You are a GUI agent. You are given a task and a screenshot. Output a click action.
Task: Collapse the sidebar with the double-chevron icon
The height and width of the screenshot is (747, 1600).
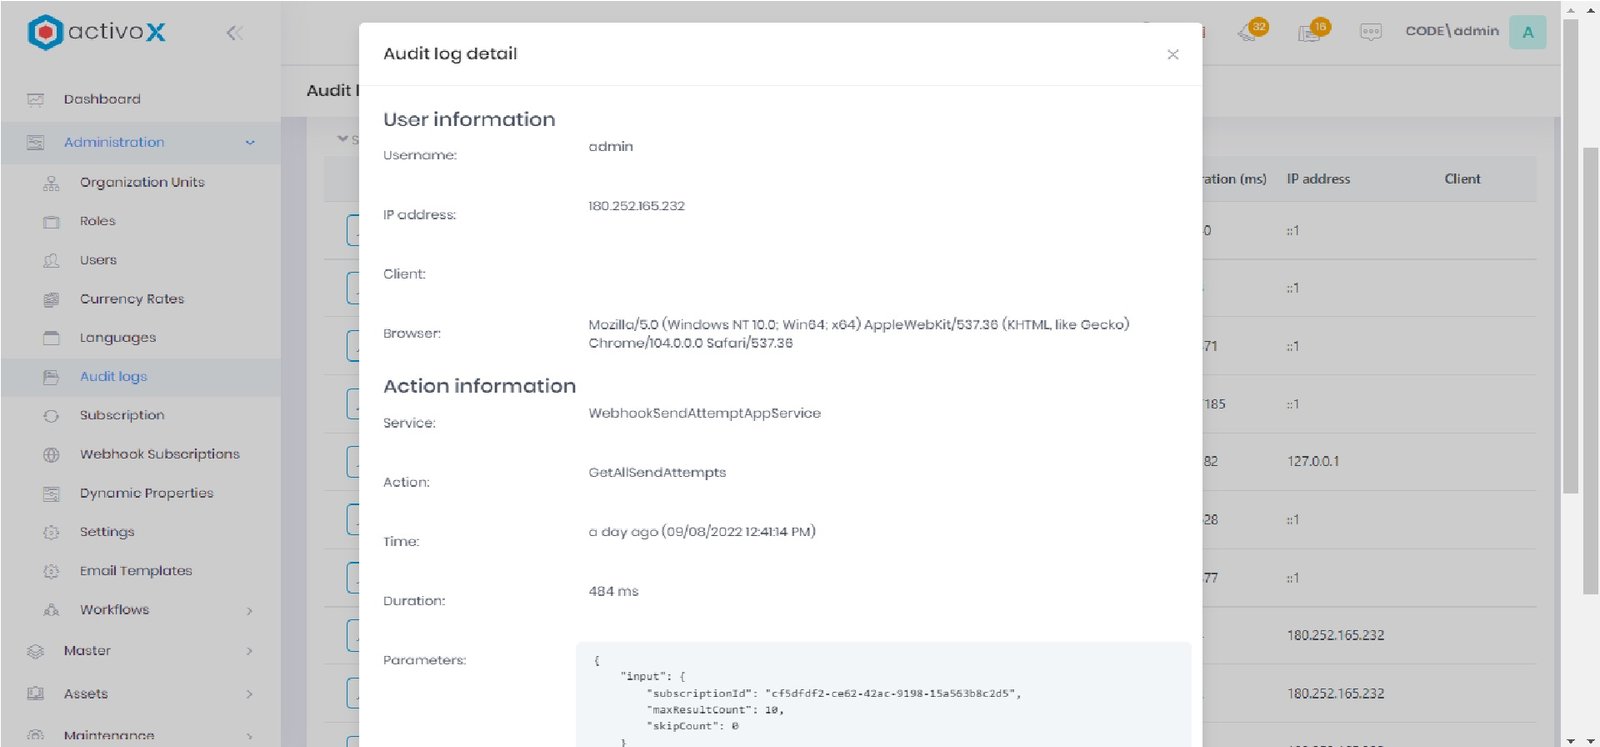tap(235, 33)
